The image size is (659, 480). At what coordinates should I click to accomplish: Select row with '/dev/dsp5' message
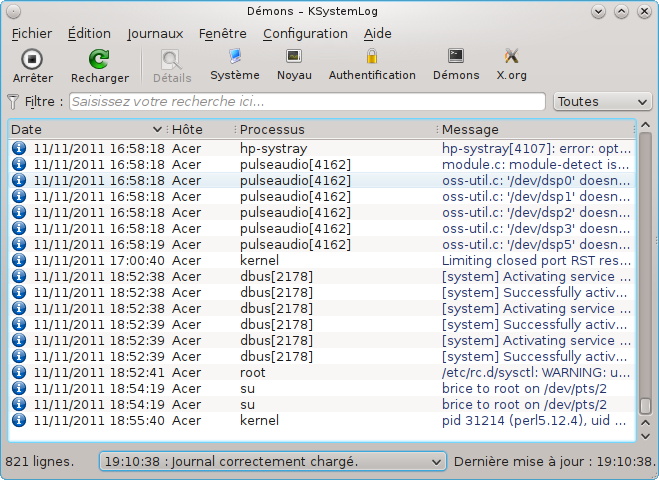(x=322, y=244)
